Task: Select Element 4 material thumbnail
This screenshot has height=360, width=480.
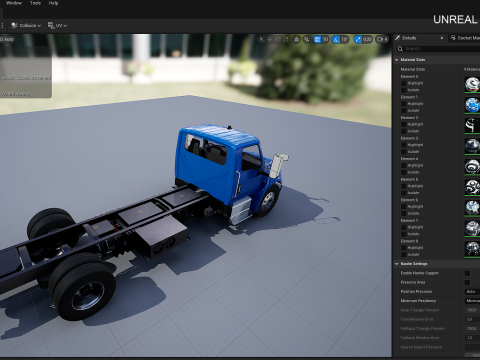Action: (x=472, y=167)
